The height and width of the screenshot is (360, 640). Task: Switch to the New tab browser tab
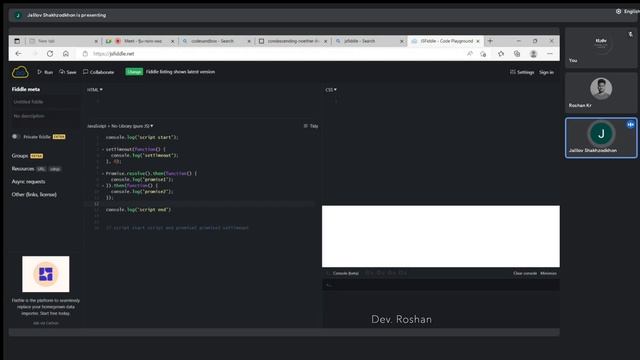pyautogui.click(x=62, y=41)
